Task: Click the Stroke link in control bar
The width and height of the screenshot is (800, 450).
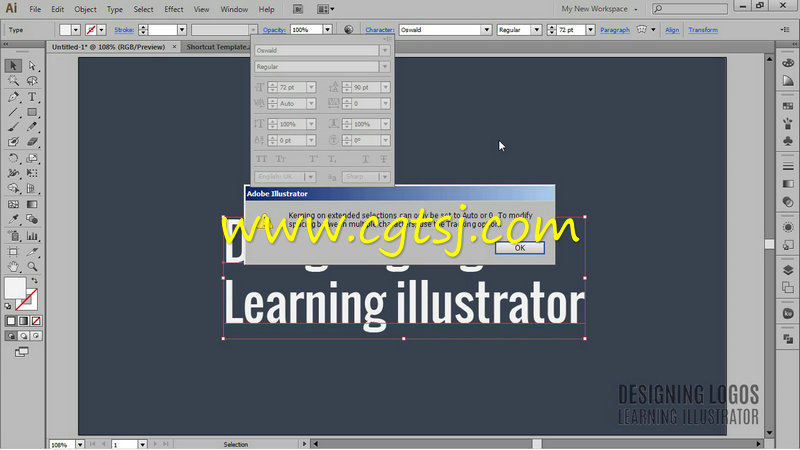Action: click(x=124, y=30)
